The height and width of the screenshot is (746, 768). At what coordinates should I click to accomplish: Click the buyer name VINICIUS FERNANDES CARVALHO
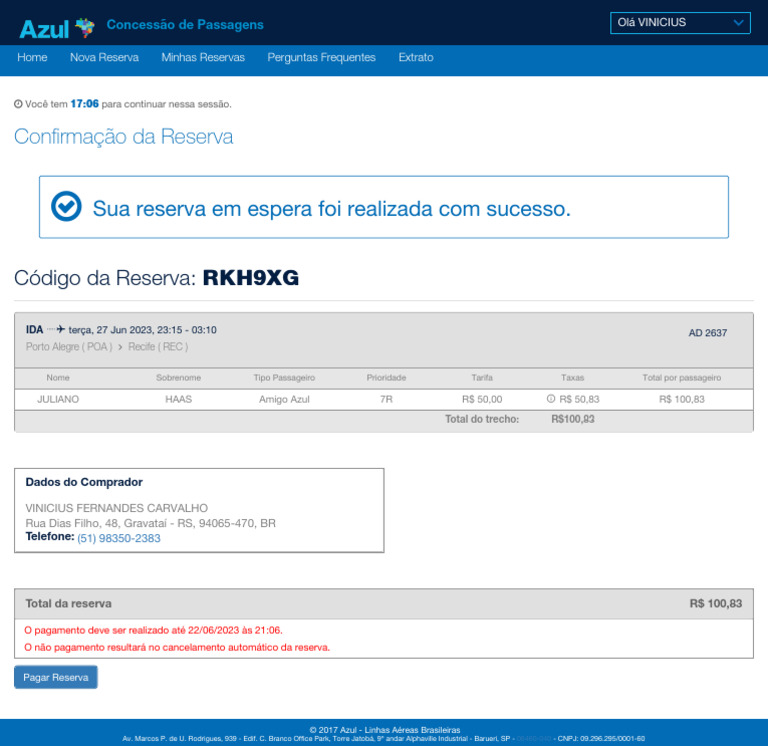[117, 508]
